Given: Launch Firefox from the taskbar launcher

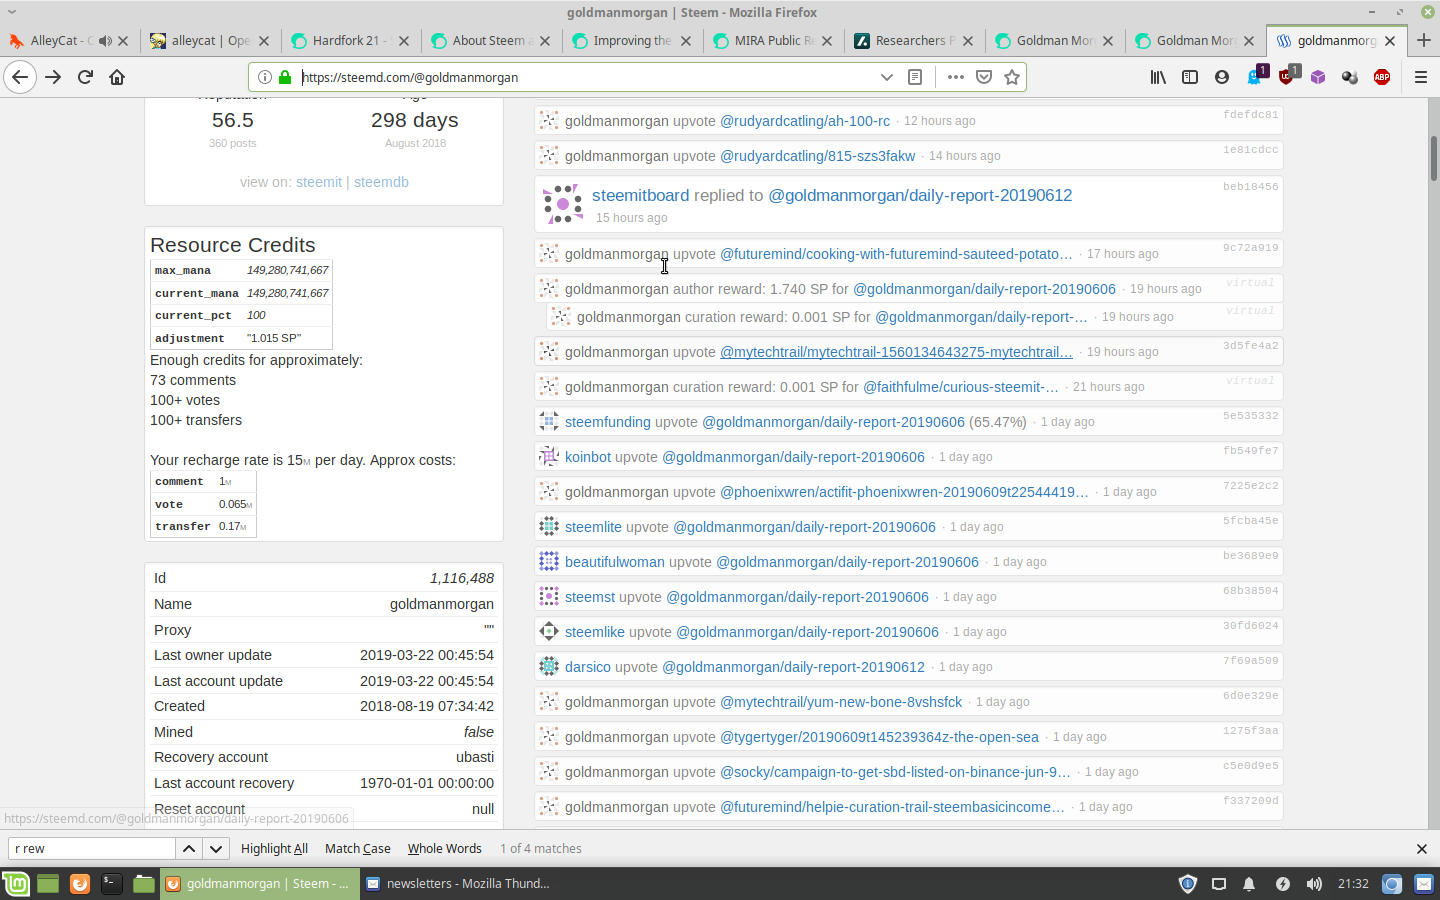Looking at the screenshot, I should pyautogui.click(x=80, y=884).
